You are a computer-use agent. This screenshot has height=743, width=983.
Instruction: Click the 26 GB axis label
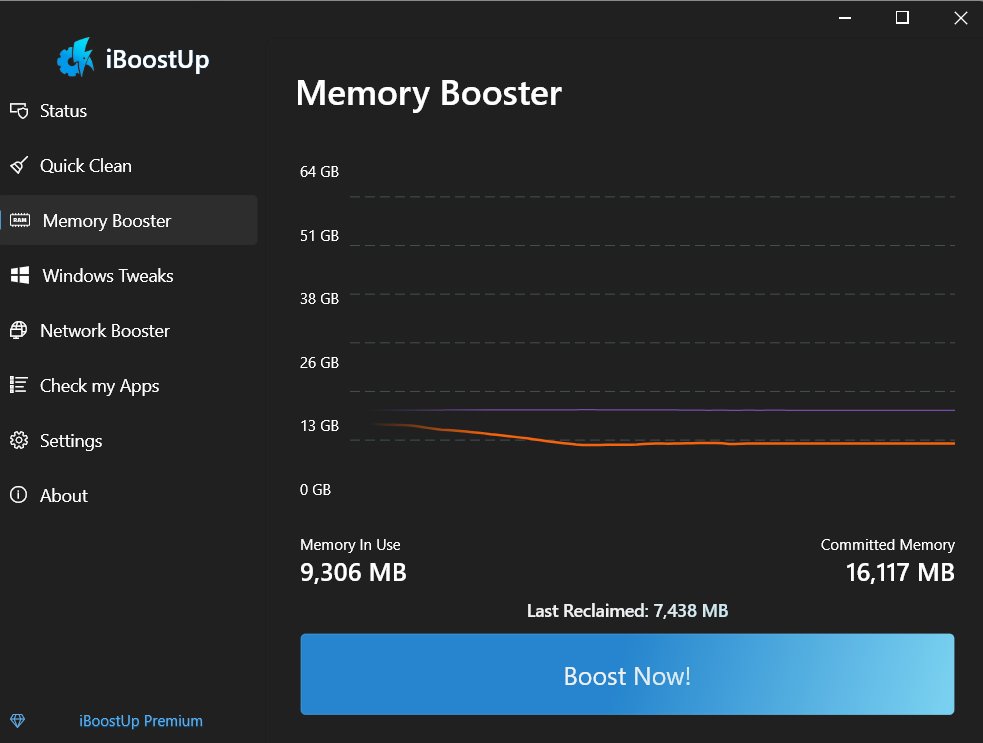[x=319, y=362]
